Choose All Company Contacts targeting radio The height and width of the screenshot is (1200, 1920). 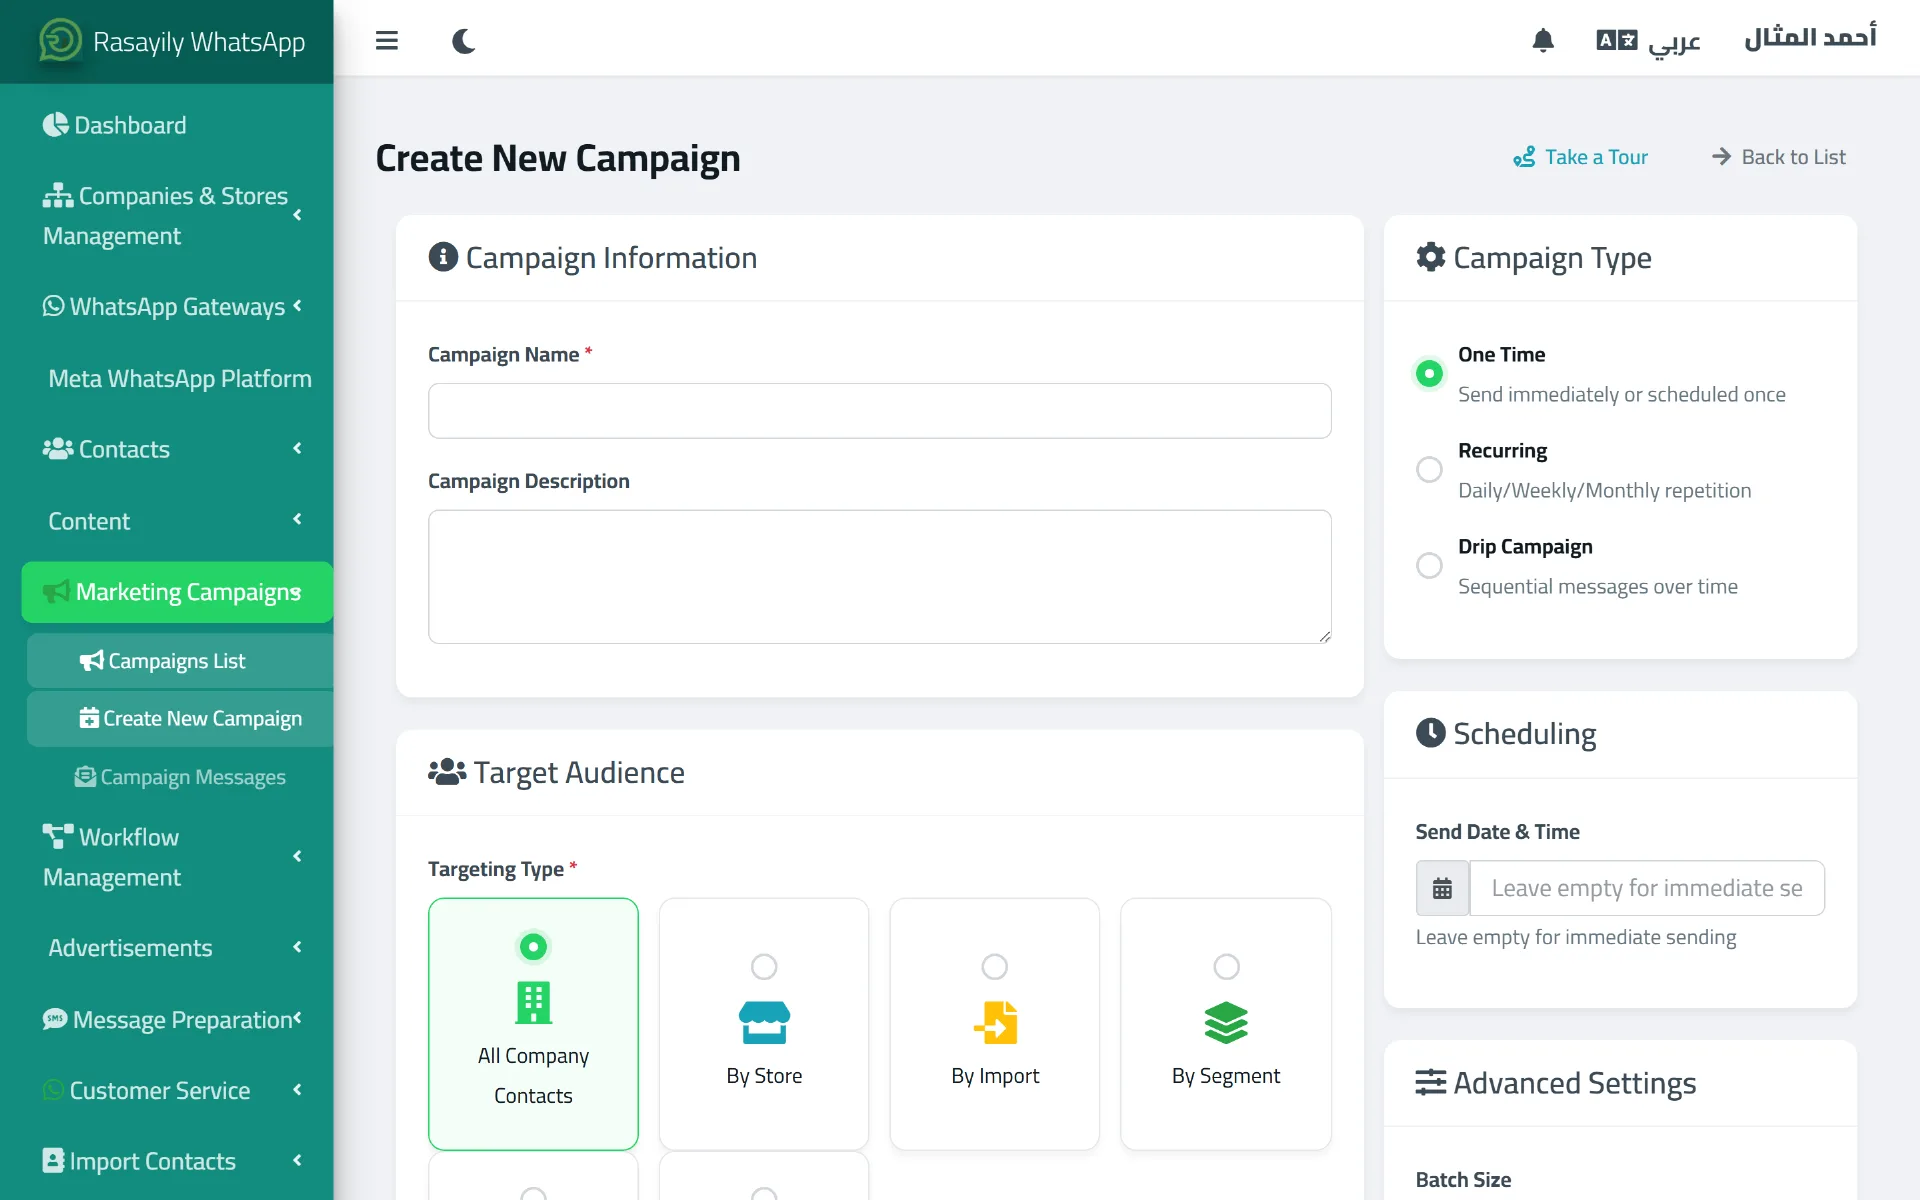(x=533, y=946)
